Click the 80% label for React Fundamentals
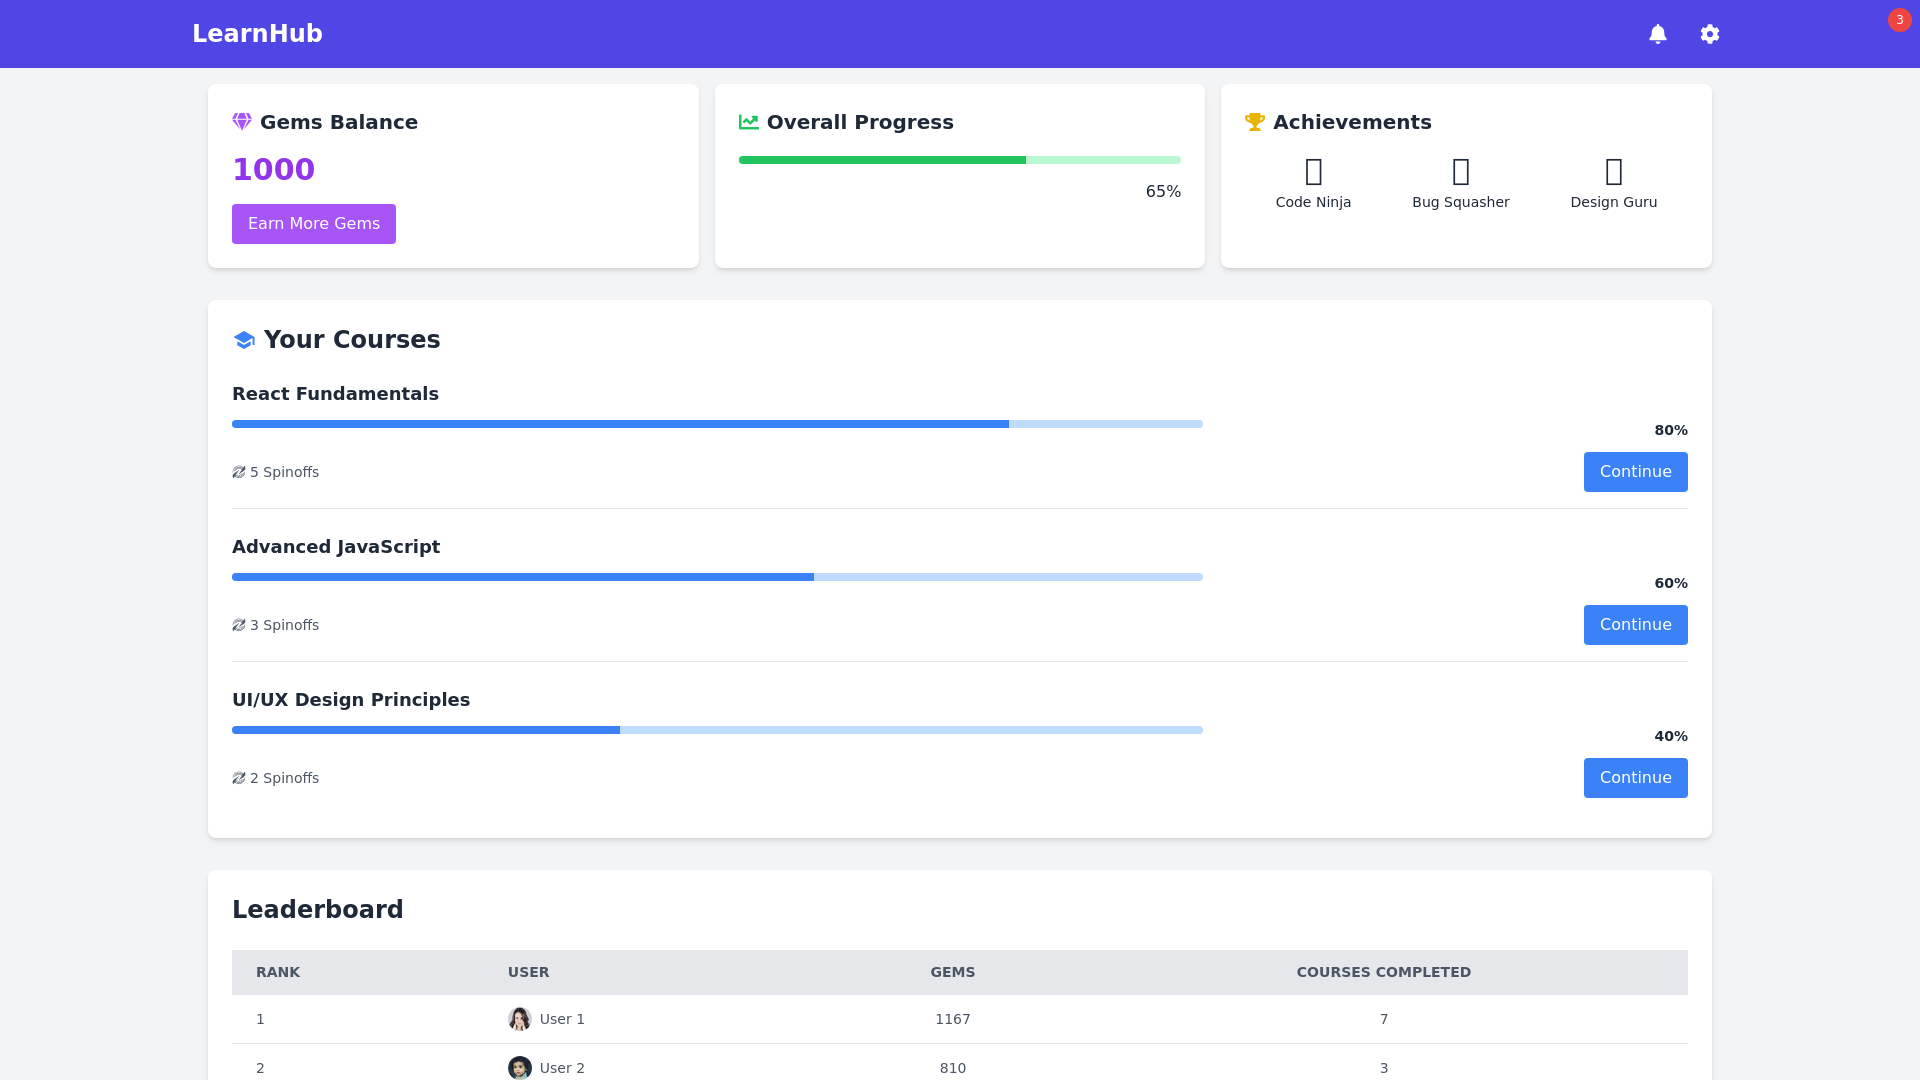This screenshot has width=1920, height=1080. (1671, 430)
